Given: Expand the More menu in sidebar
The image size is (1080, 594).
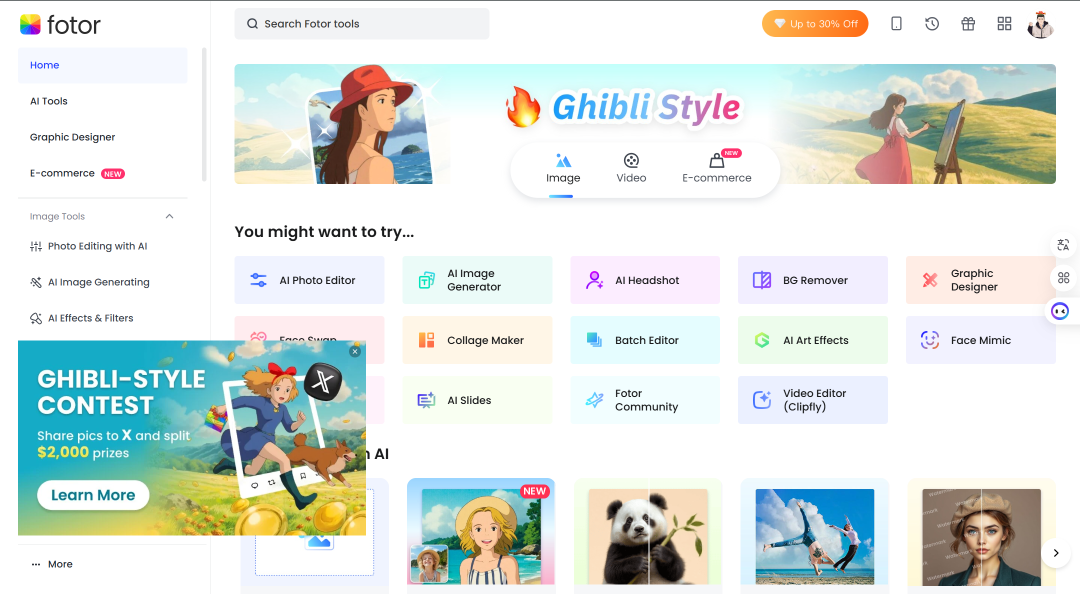Looking at the screenshot, I should point(52,564).
